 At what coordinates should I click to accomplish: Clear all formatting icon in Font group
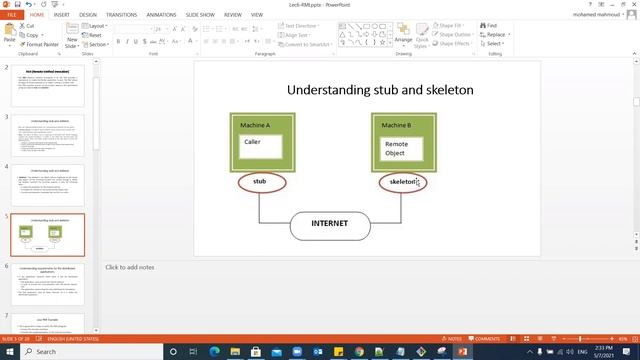coord(195,29)
